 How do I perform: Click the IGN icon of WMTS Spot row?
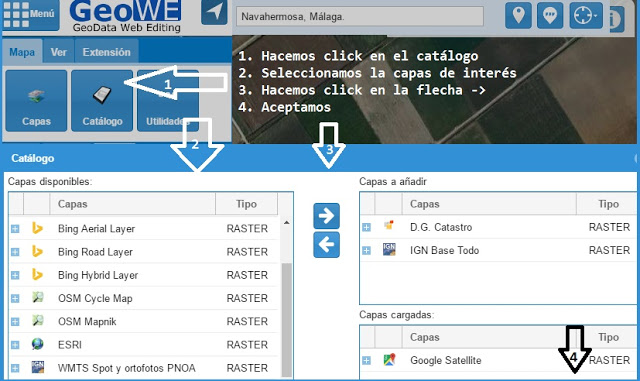click(38, 367)
